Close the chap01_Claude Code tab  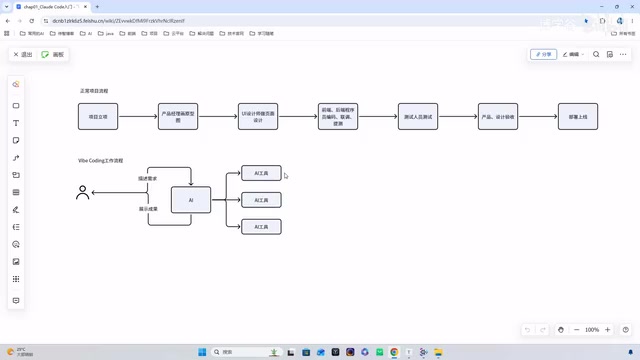[x=85, y=7]
